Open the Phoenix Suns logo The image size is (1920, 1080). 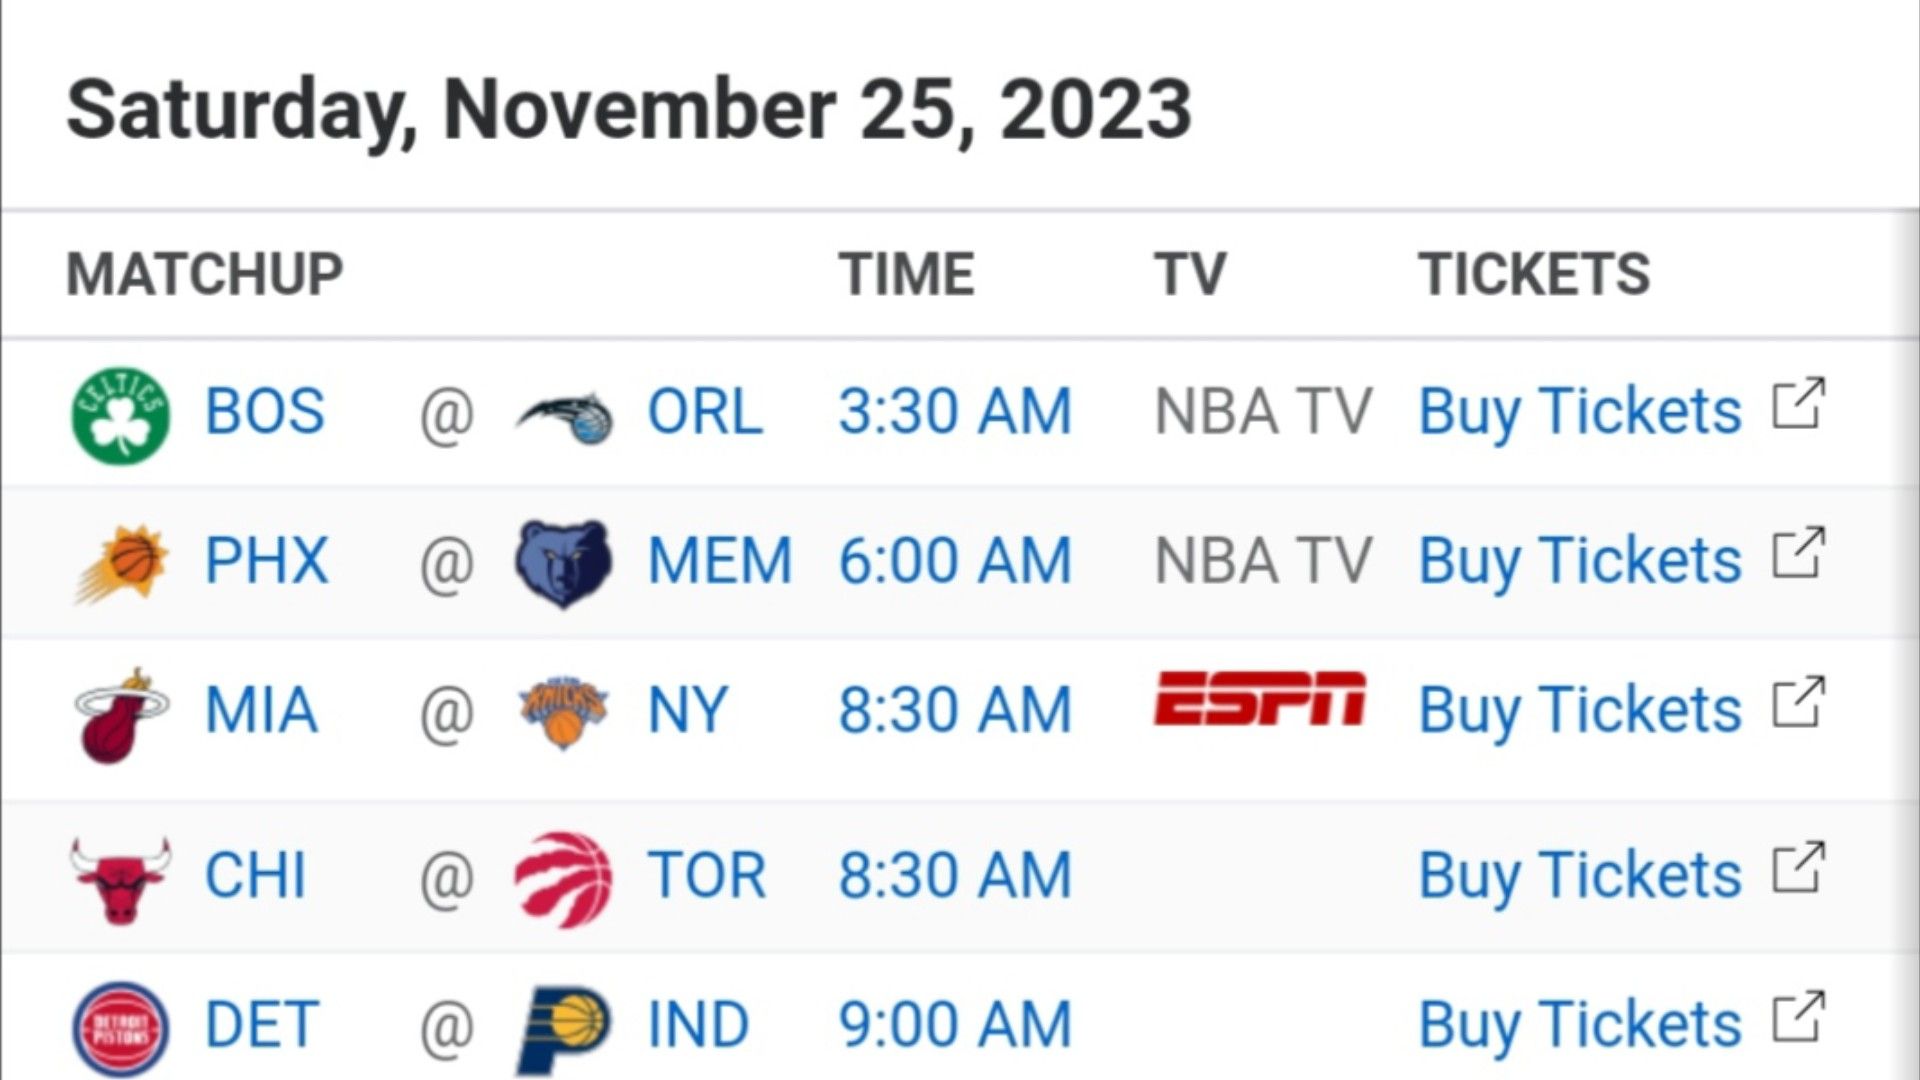pos(122,563)
